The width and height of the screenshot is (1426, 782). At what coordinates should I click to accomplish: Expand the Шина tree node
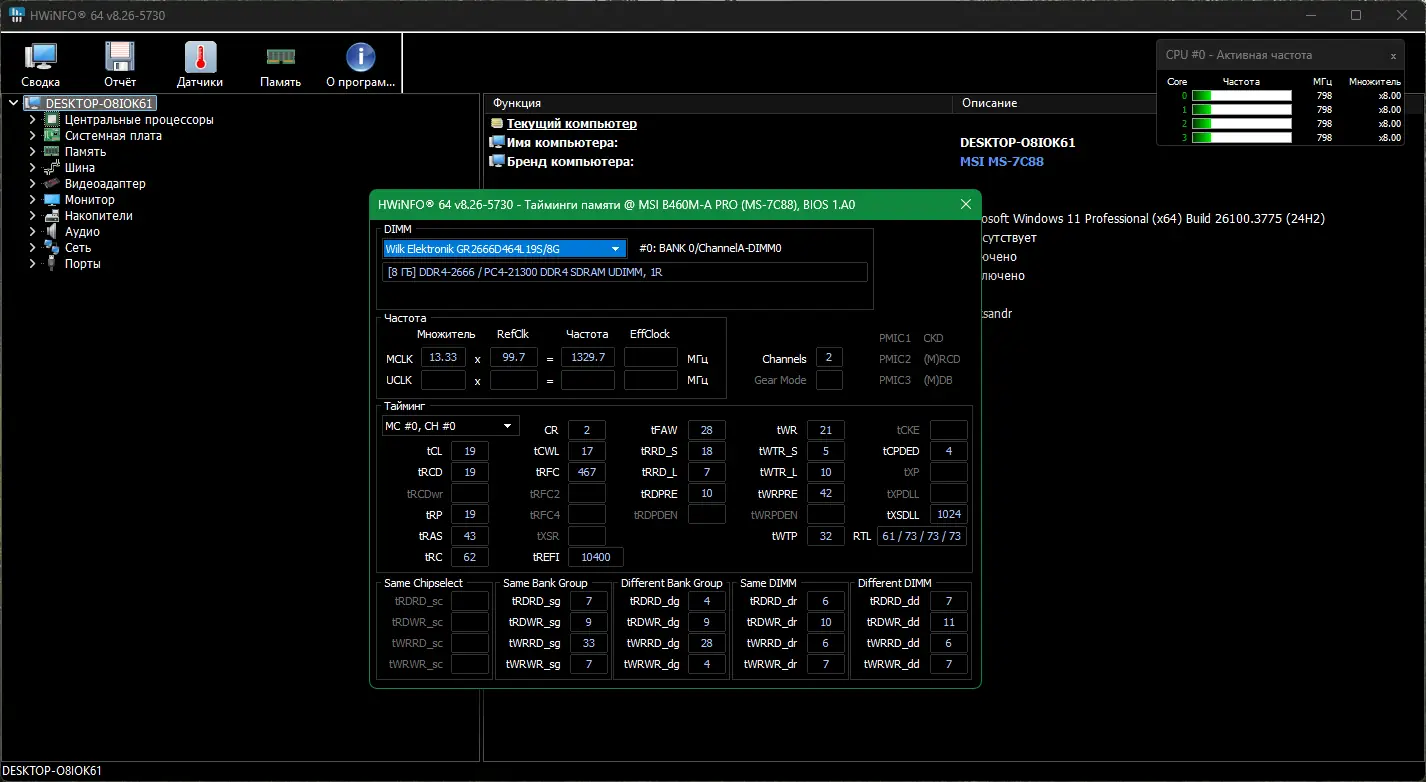(32, 168)
